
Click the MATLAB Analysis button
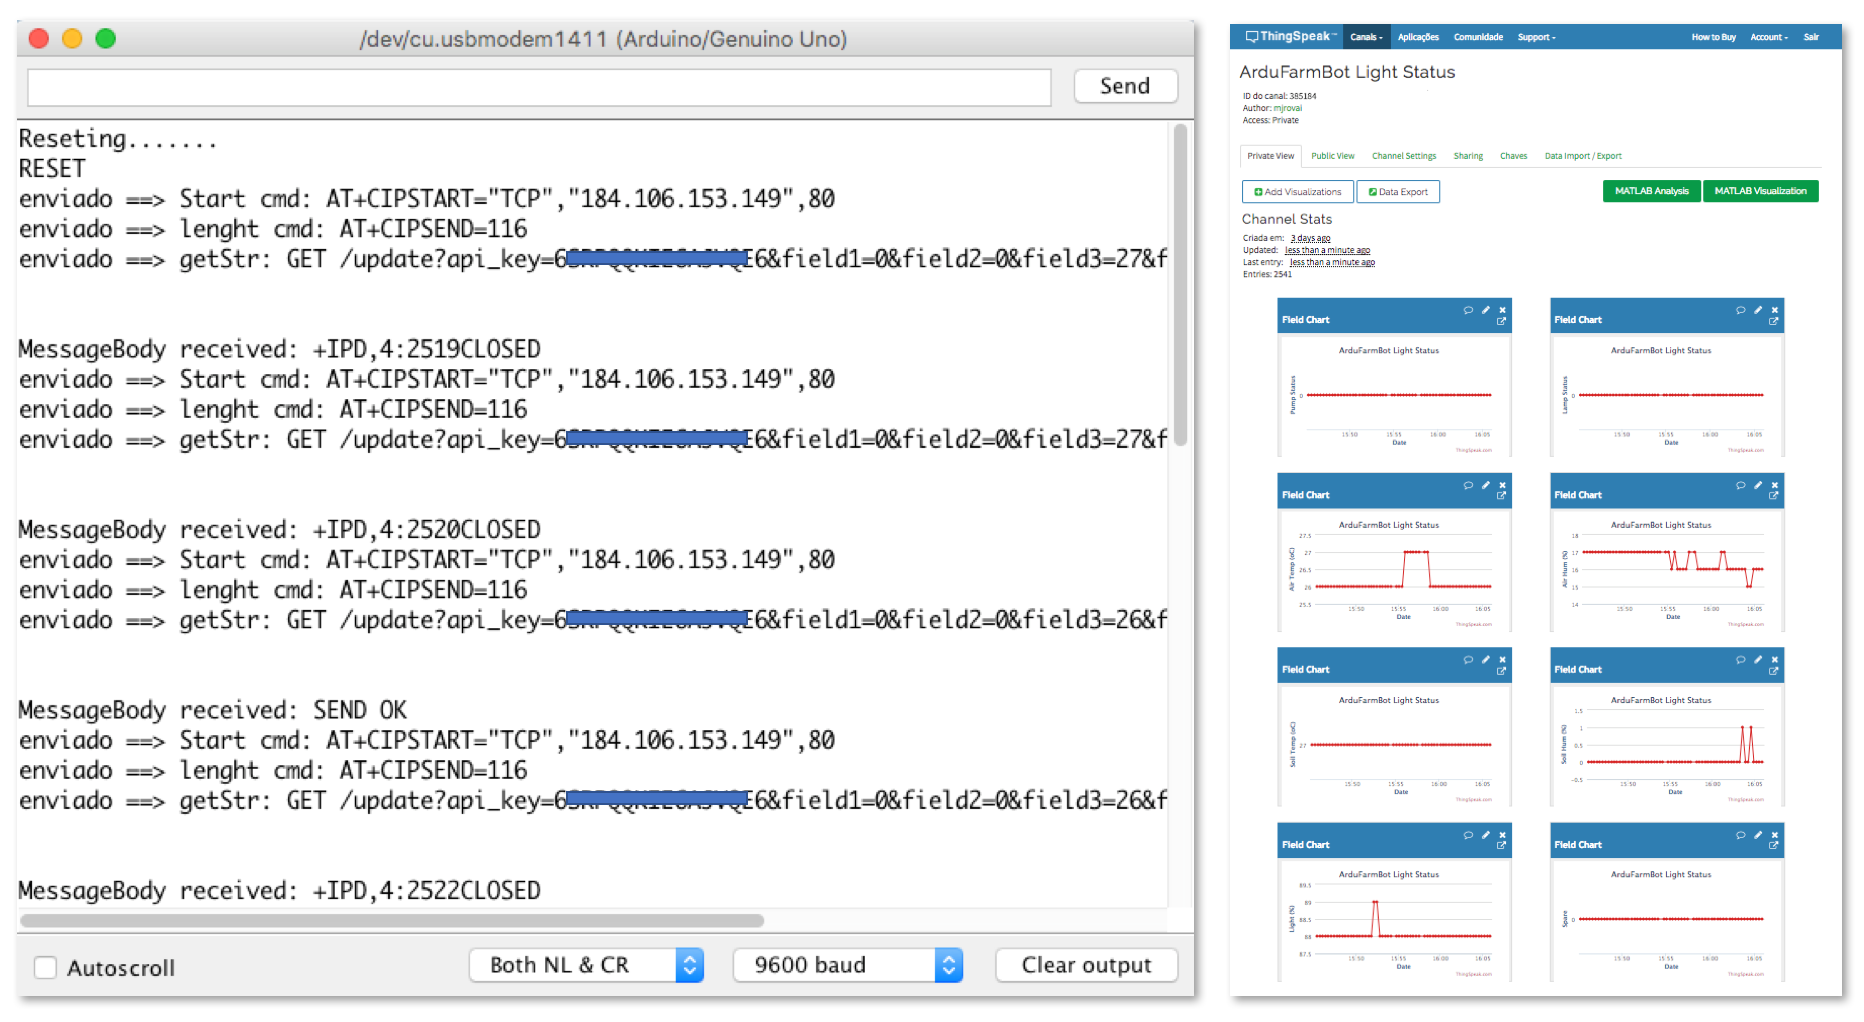coord(1652,191)
